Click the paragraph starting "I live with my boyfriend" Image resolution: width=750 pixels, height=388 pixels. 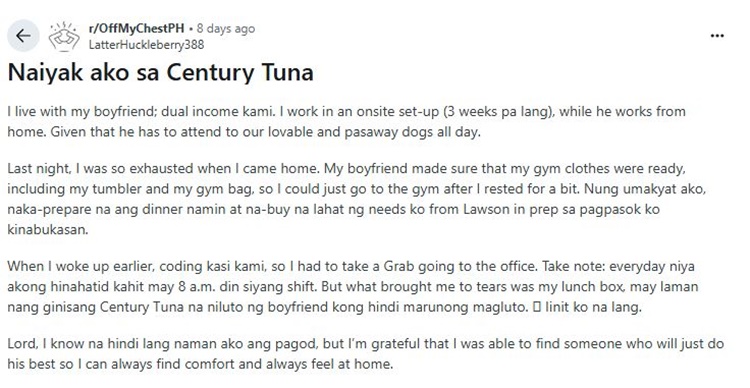[x=346, y=122]
